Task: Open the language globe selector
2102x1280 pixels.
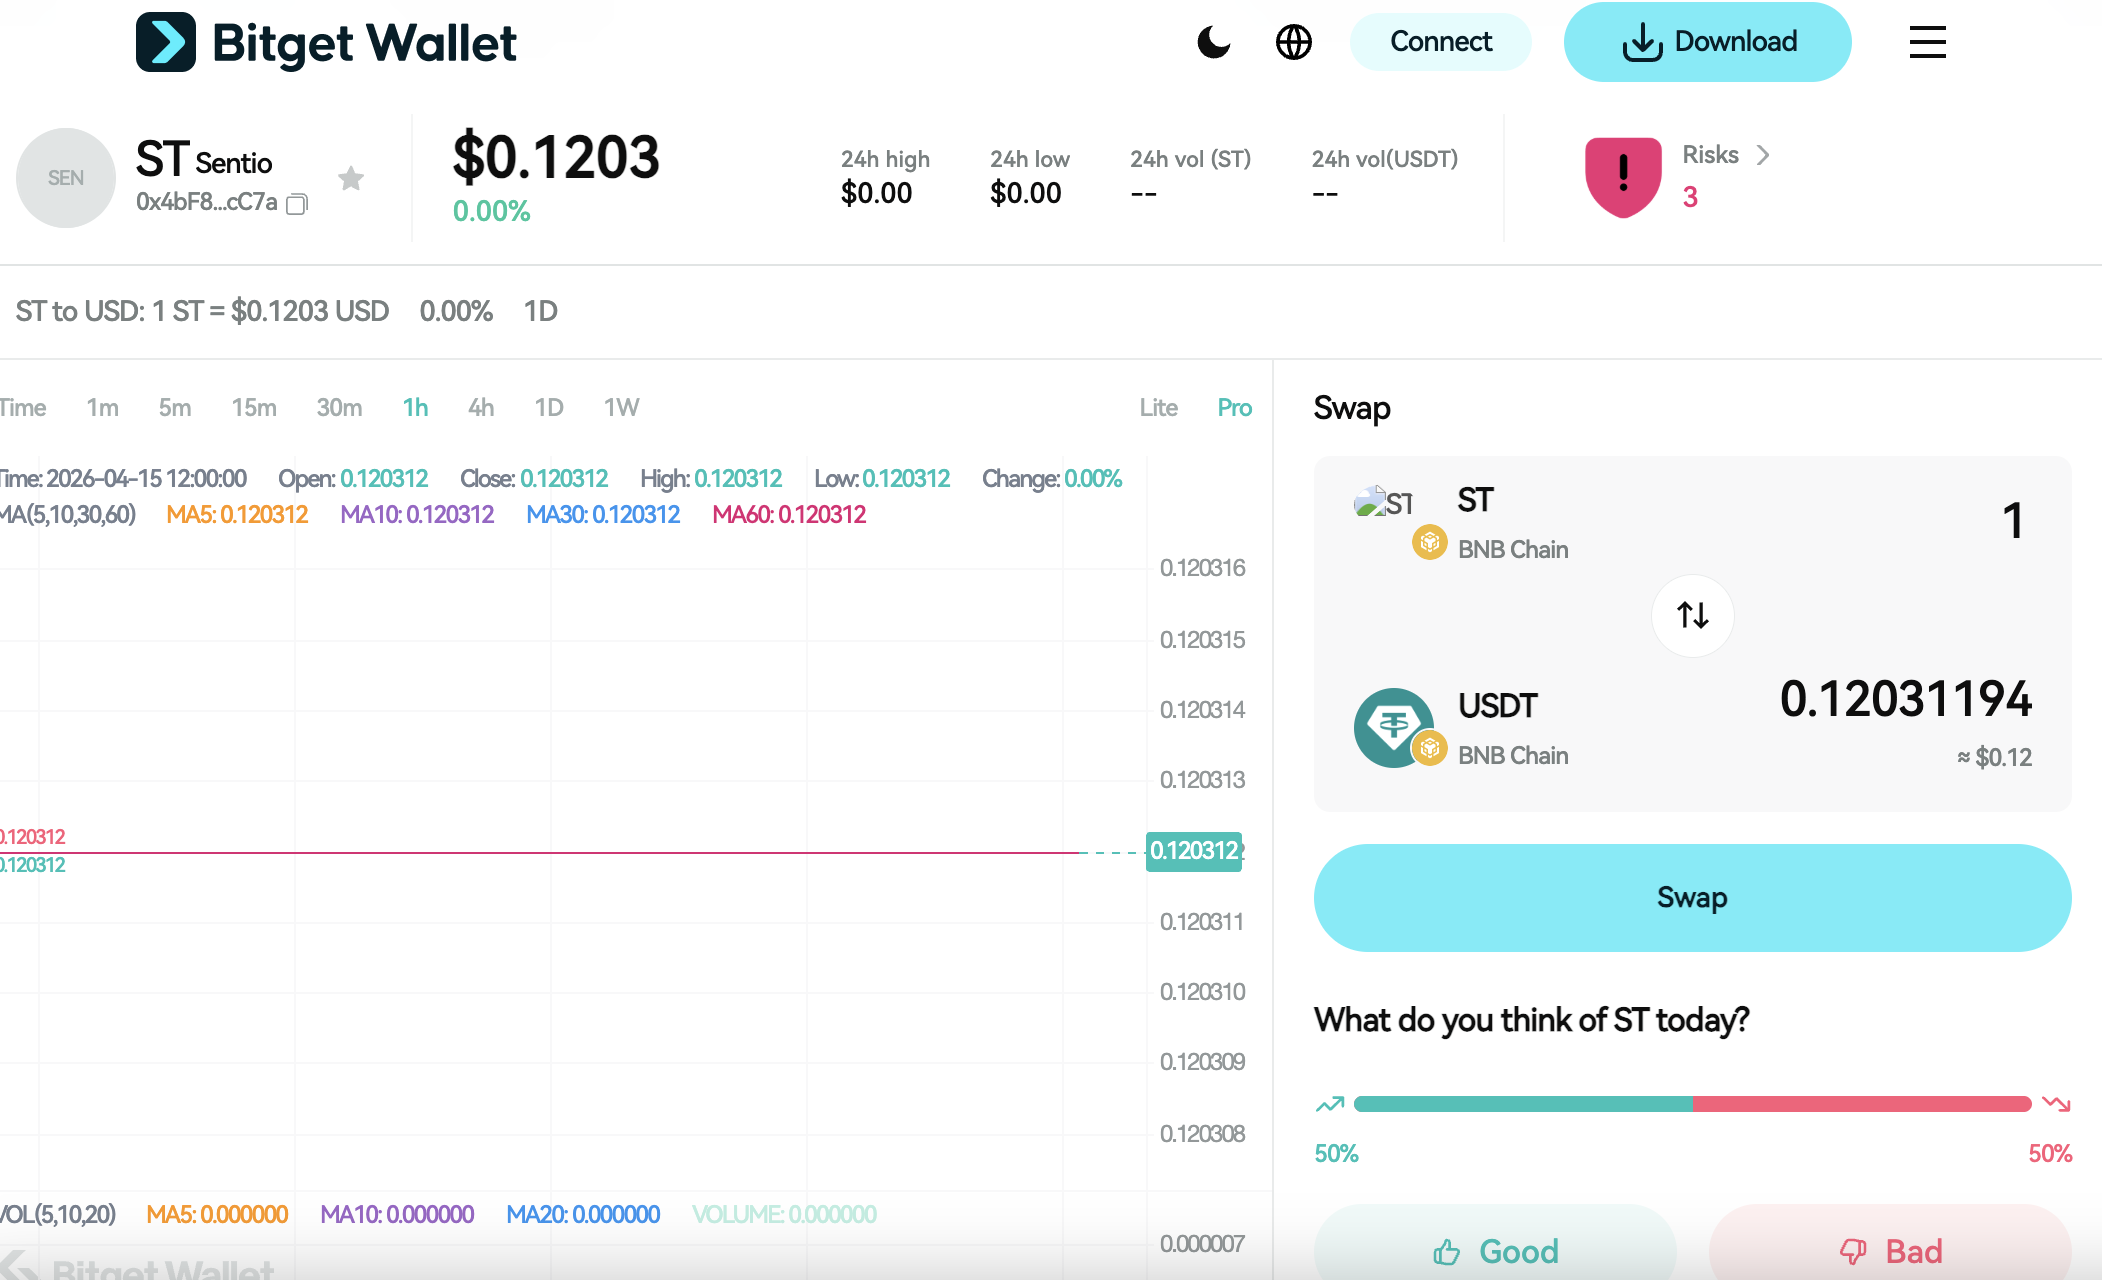Action: [x=1293, y=42]
